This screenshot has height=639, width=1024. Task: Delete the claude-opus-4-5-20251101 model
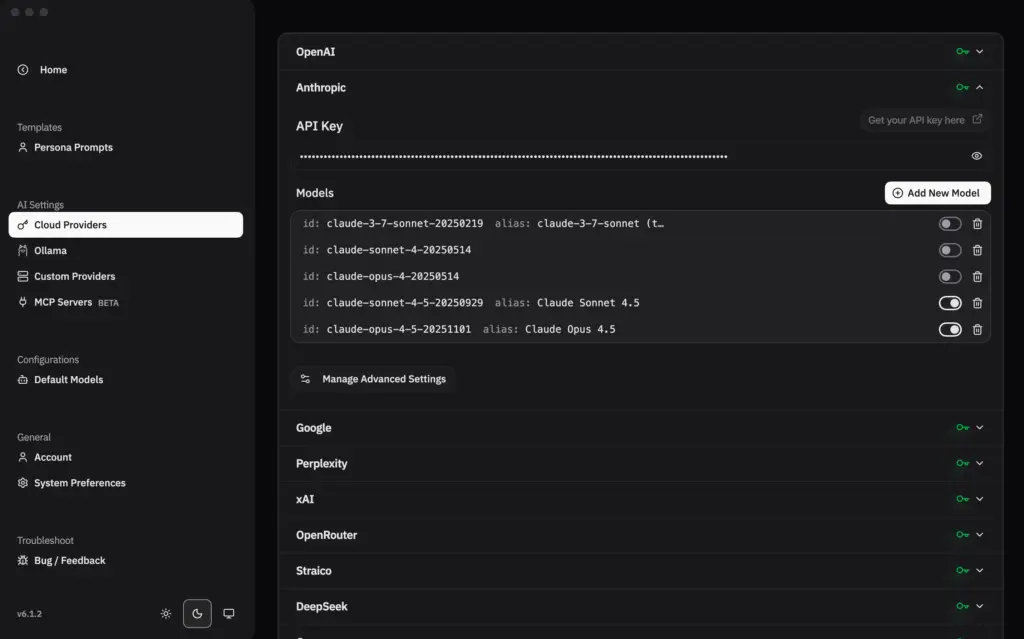[977, 329]
